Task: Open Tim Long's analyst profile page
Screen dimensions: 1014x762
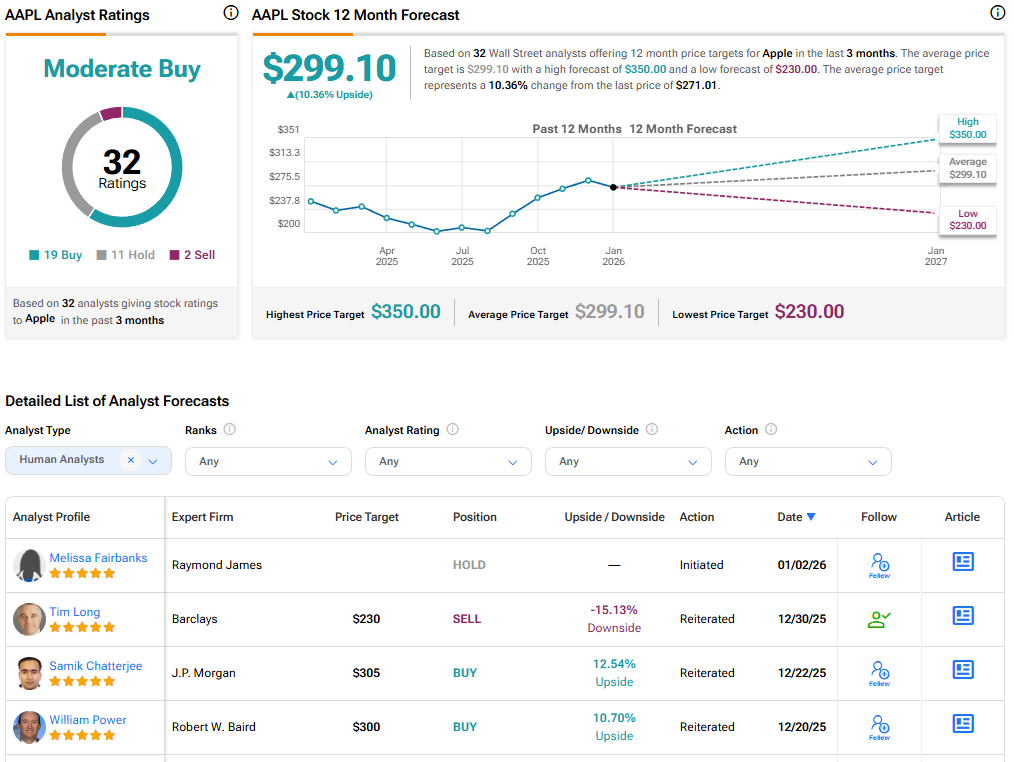Action: coord(74,611)
